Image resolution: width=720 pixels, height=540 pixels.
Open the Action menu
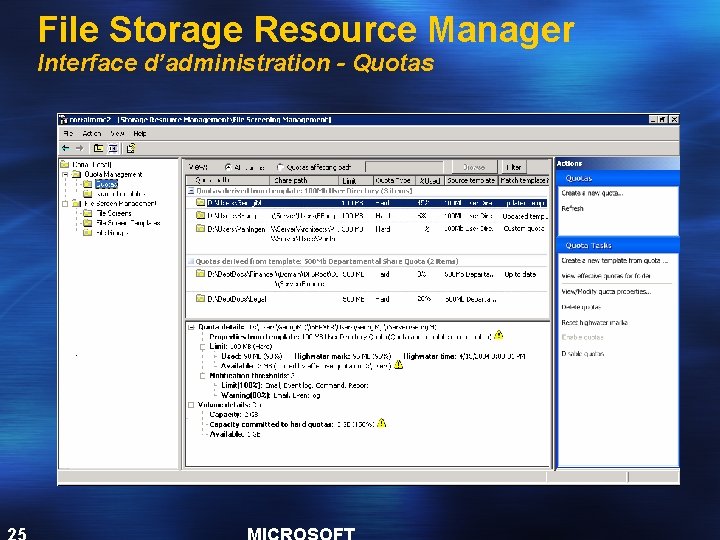[x=91, y=134]
